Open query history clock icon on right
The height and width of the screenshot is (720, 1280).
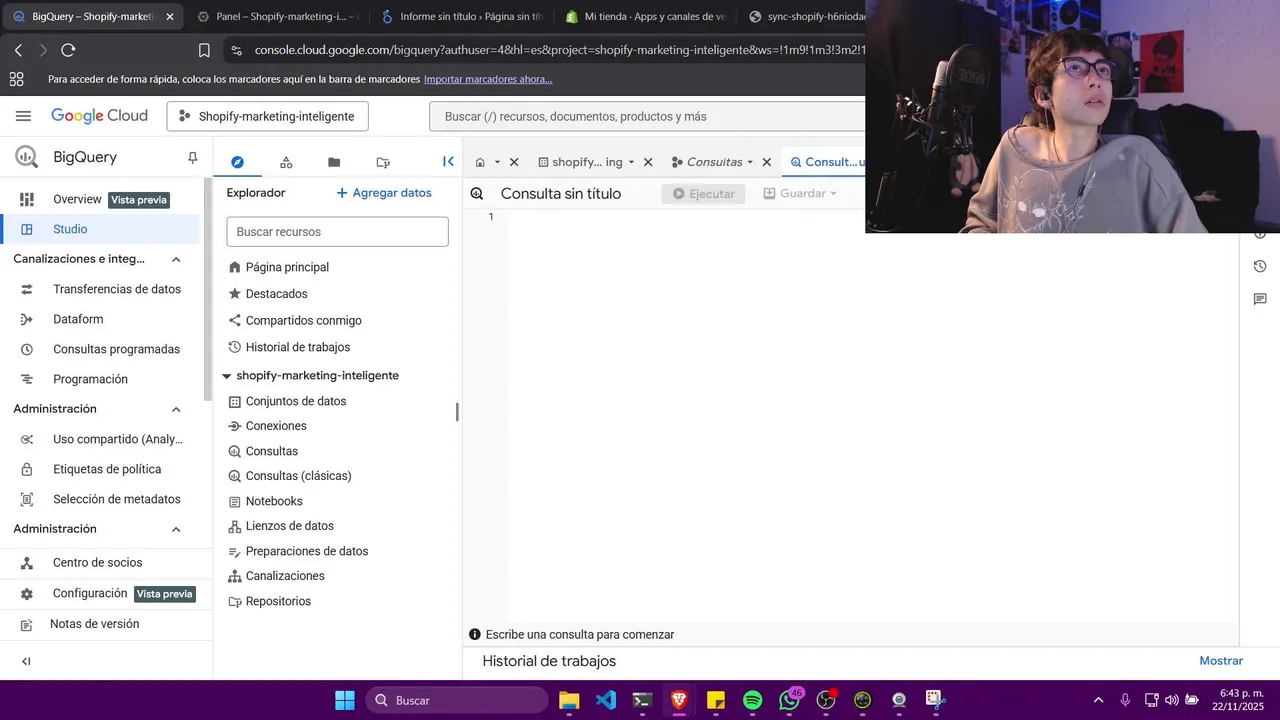pyautogui.click(x=1260, y=266)
